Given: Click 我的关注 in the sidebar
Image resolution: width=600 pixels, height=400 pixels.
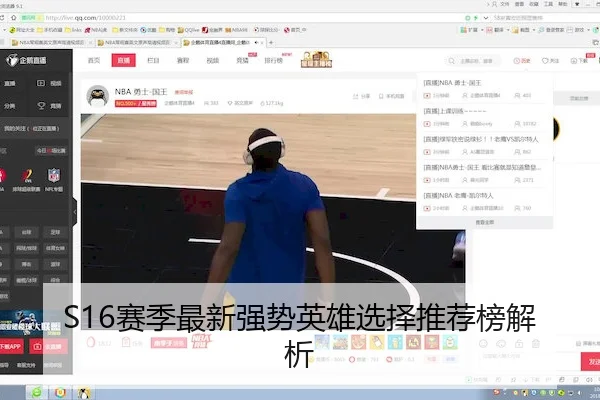Looking at the screenshot, I should 31,128.
